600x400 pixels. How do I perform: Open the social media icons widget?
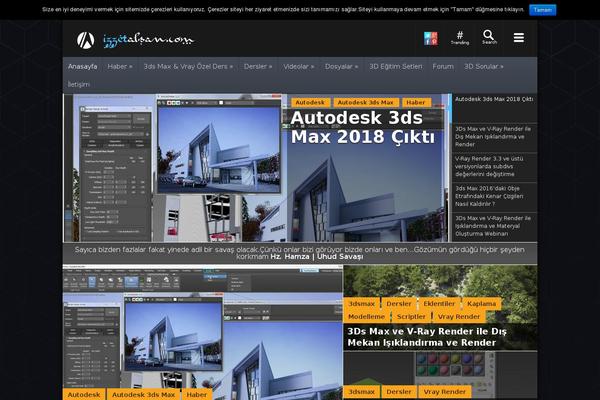tap(430, 38)
